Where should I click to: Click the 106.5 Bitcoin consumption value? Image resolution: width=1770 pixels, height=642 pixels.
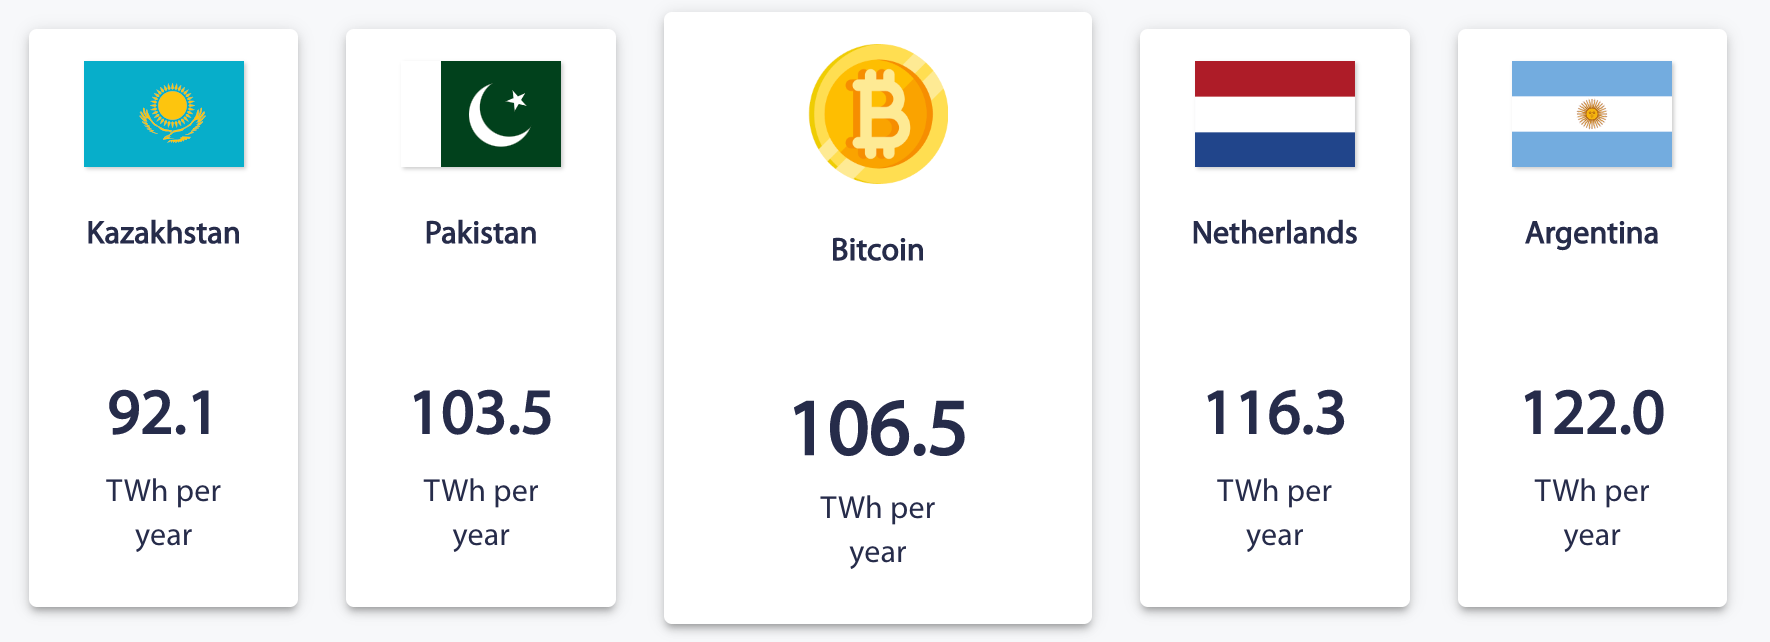pyautogui.click(x=878, y=429)
